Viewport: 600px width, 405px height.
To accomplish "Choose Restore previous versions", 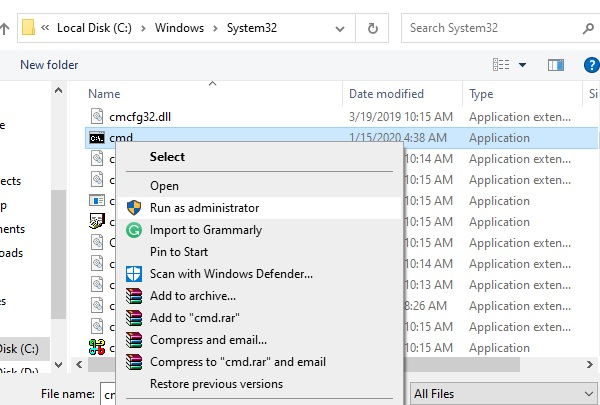I will 216,383.
